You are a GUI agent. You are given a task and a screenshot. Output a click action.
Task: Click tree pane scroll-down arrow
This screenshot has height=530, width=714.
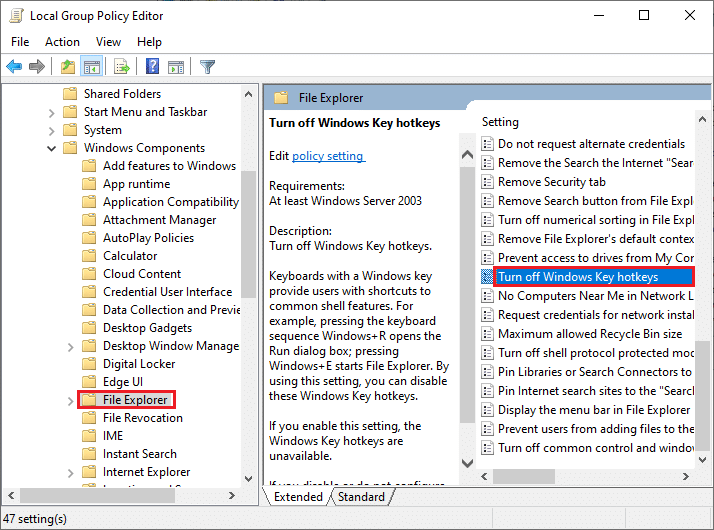click(249, 479)
